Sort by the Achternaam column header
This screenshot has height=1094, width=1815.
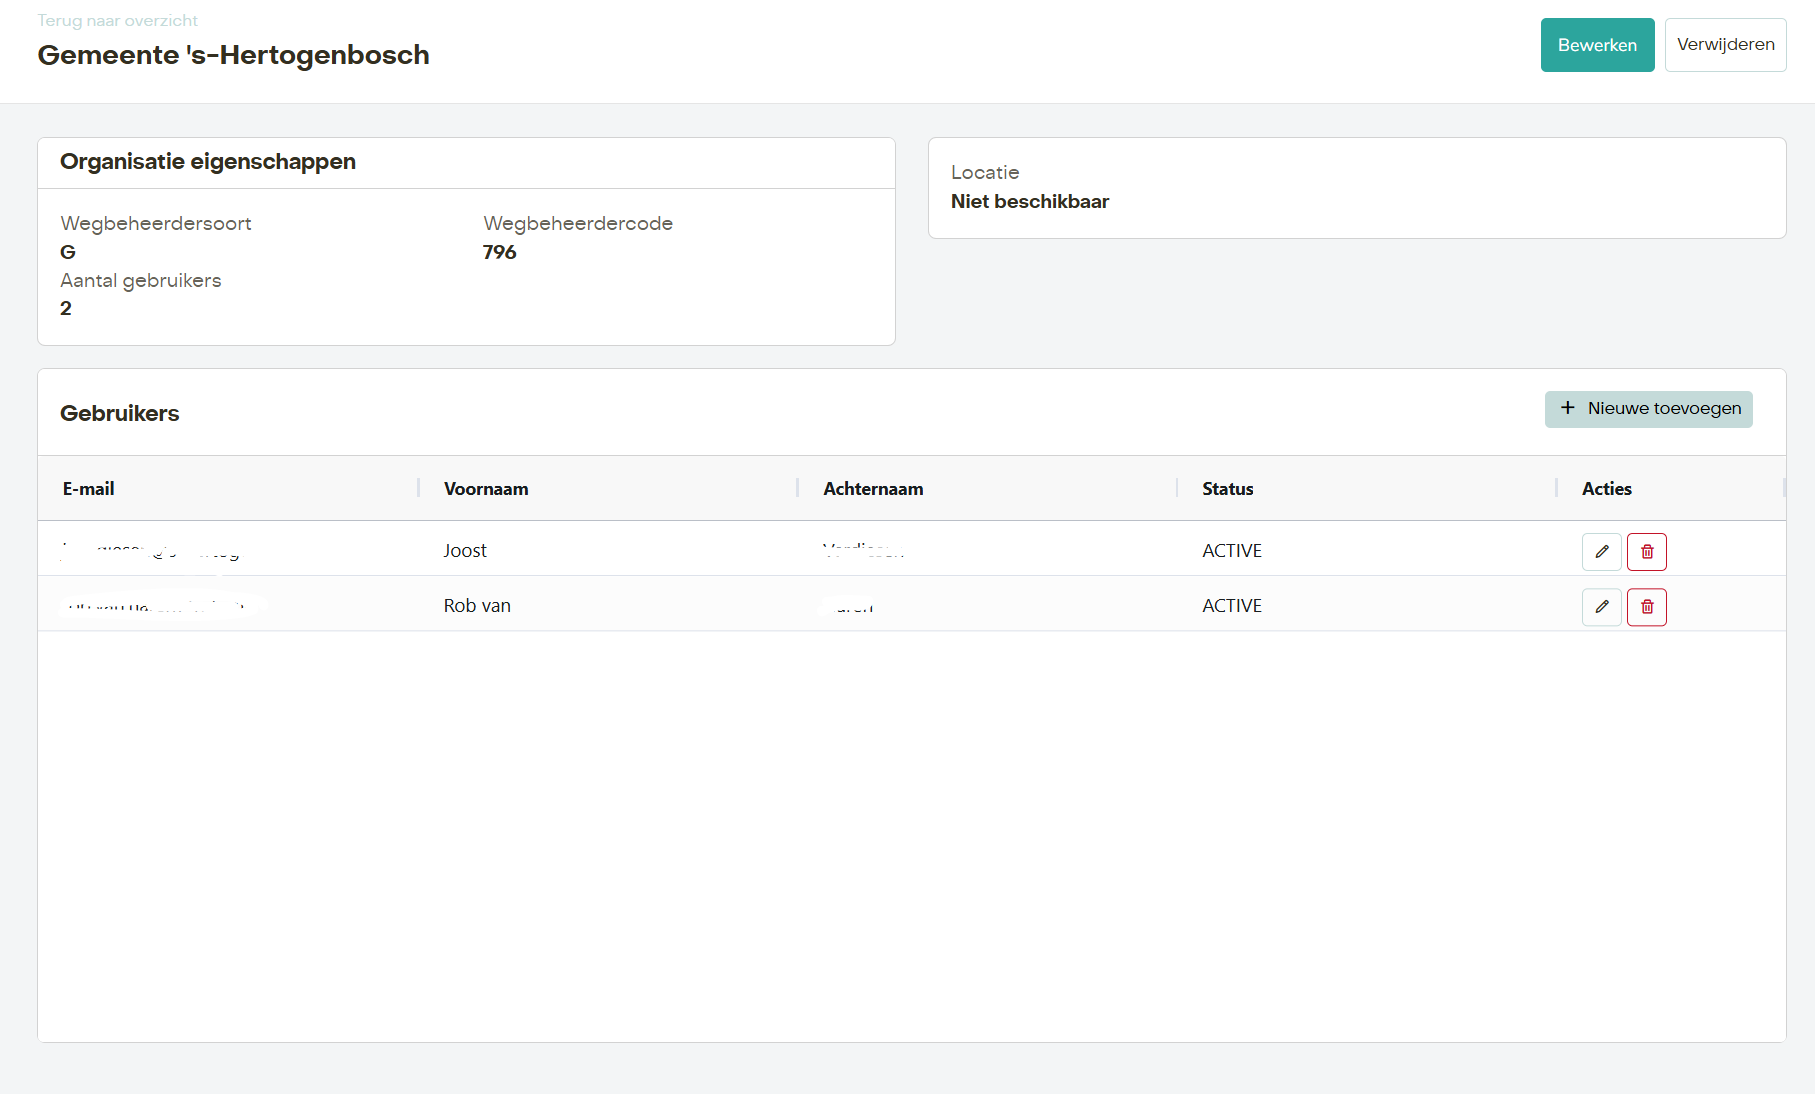point(873,488)
